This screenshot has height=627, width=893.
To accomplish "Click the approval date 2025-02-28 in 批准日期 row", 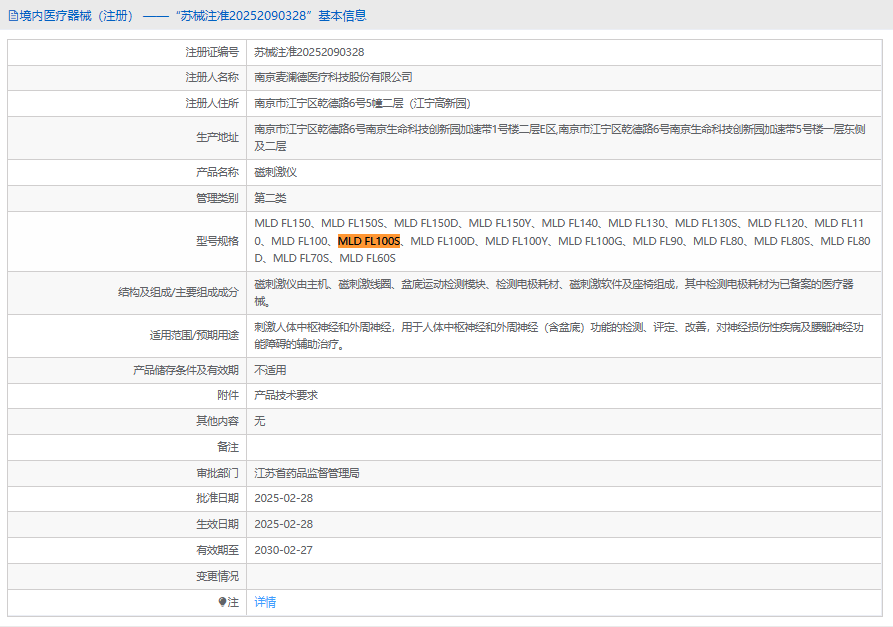I will click(x=284, y=498).
